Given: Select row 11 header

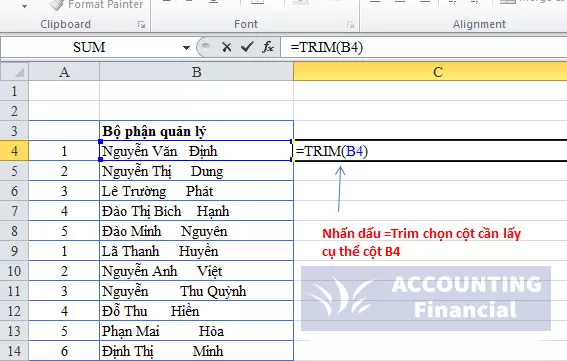Looking at the screenshot, I should 14,291.
